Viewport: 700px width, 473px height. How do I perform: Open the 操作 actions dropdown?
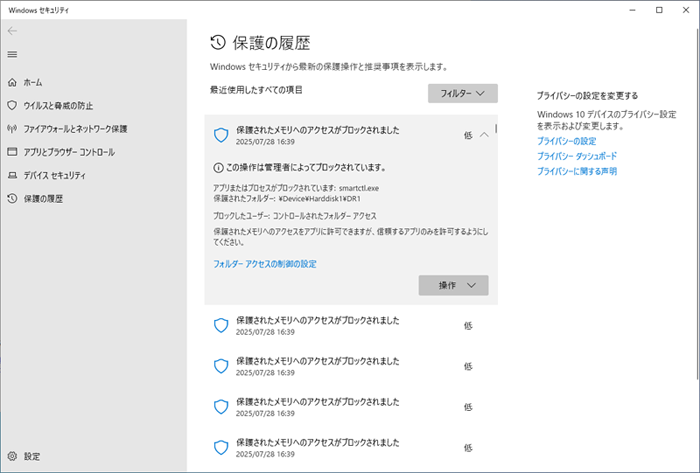tap(453, 285)
